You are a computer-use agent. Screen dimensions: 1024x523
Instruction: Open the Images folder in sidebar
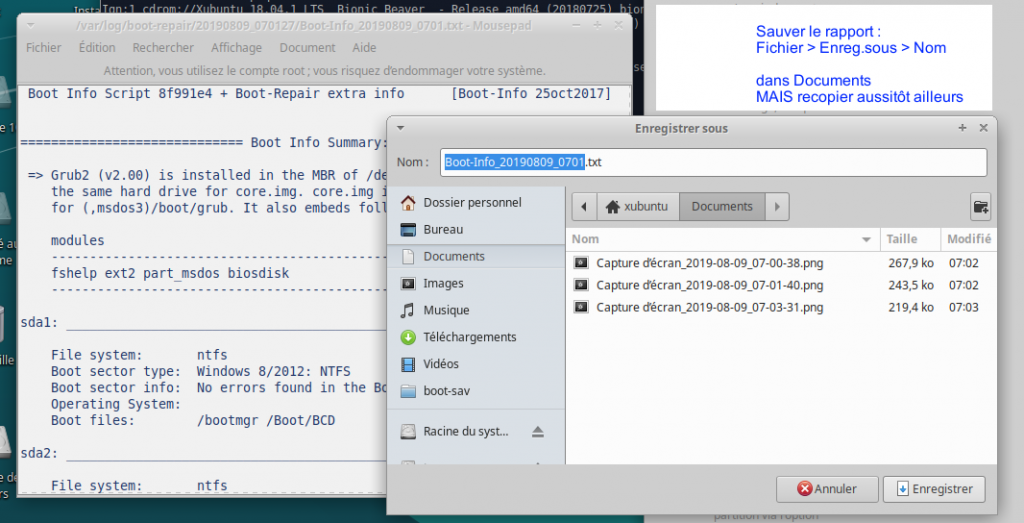click(443, 283)
